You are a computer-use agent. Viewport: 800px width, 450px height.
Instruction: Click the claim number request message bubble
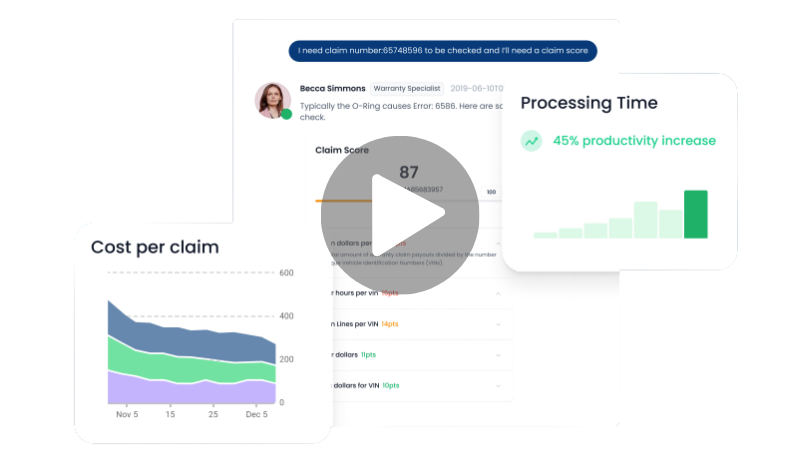pos(443,51)
